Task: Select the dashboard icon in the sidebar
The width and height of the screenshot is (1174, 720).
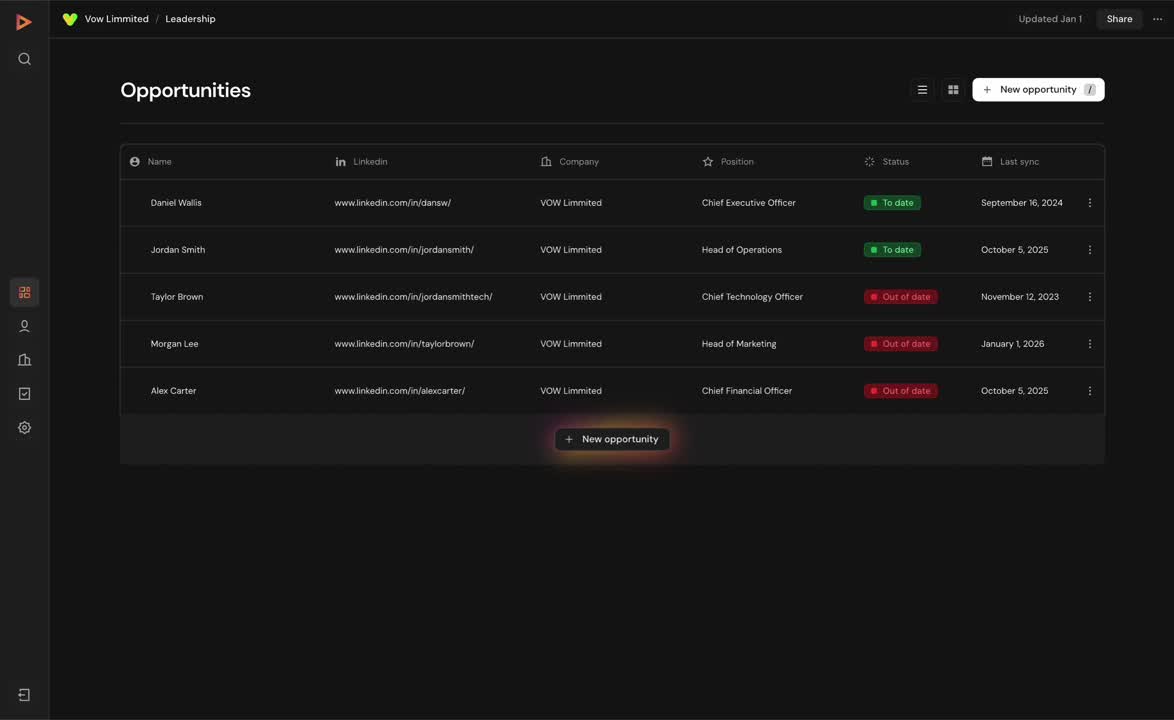Action: pos(24,291)
